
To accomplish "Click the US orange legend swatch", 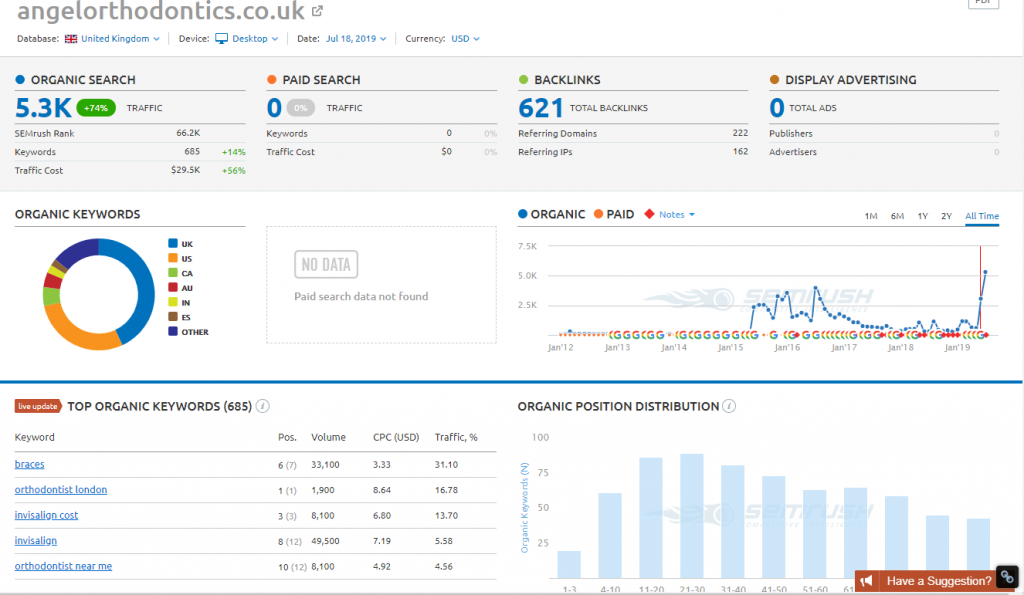I will pyautogui.click(x=173, y=258).
